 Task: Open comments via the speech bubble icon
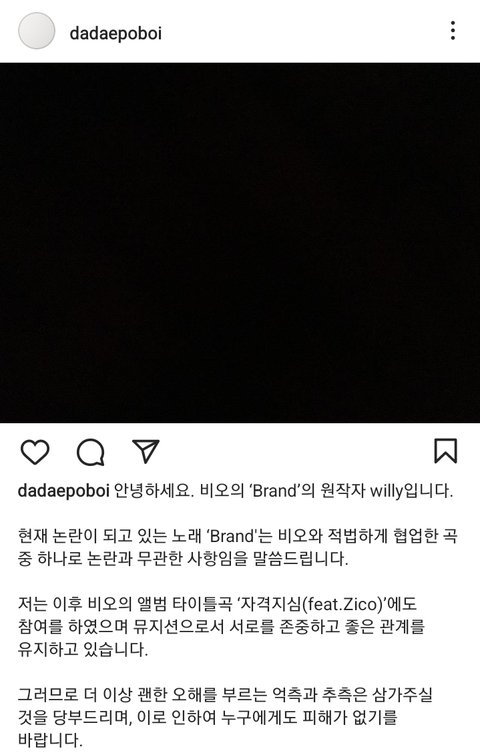pyautogui.click(x=91, y=452)
